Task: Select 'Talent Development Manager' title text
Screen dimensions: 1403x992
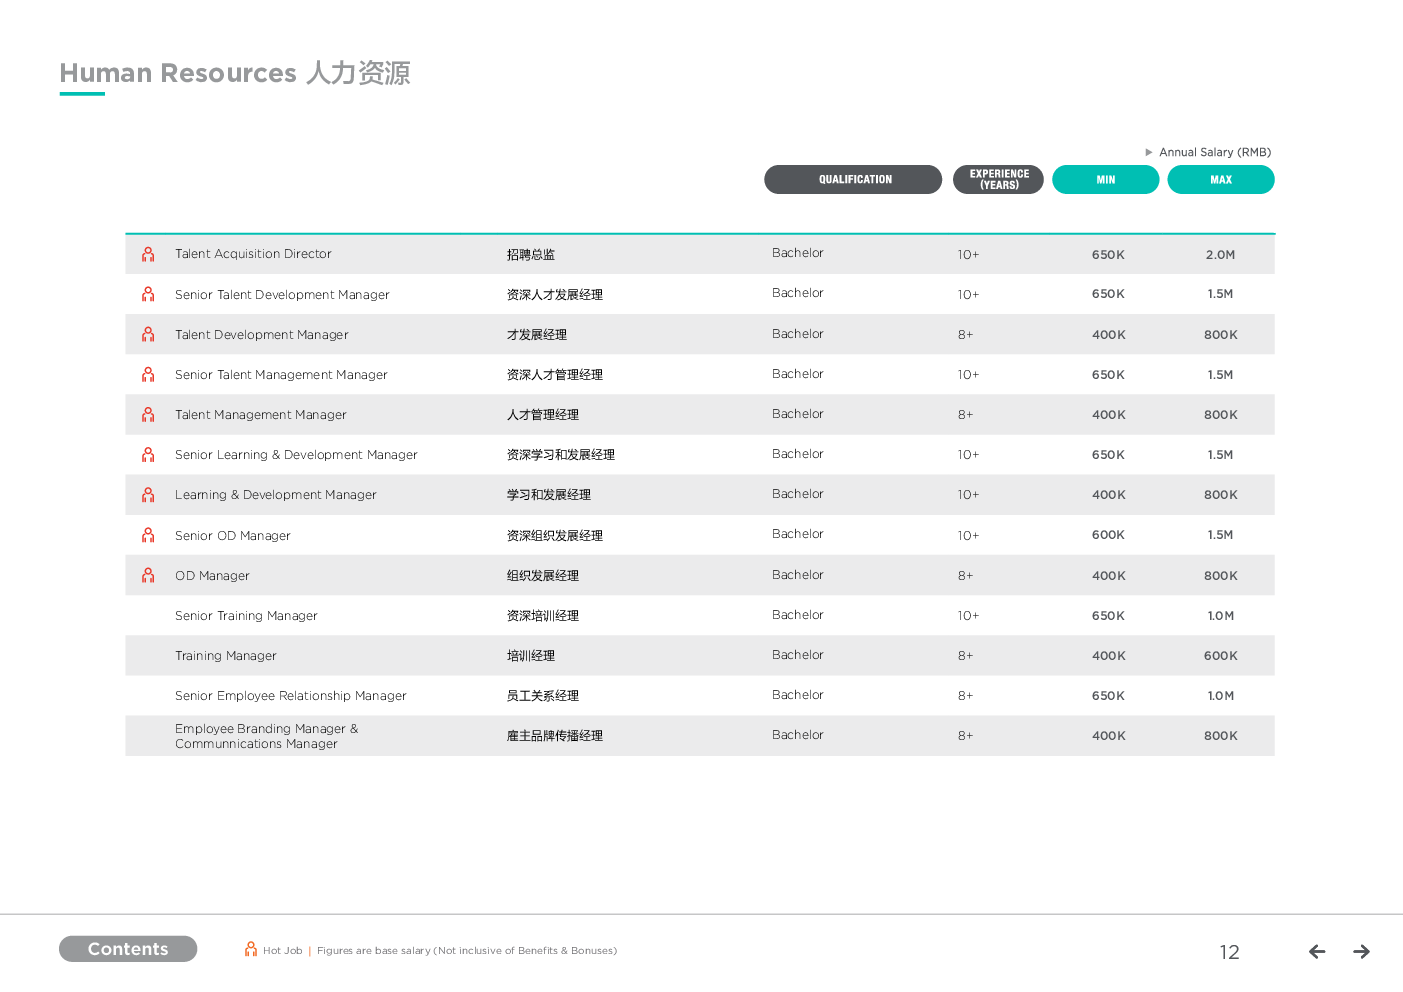Action: tap(262, 335)
